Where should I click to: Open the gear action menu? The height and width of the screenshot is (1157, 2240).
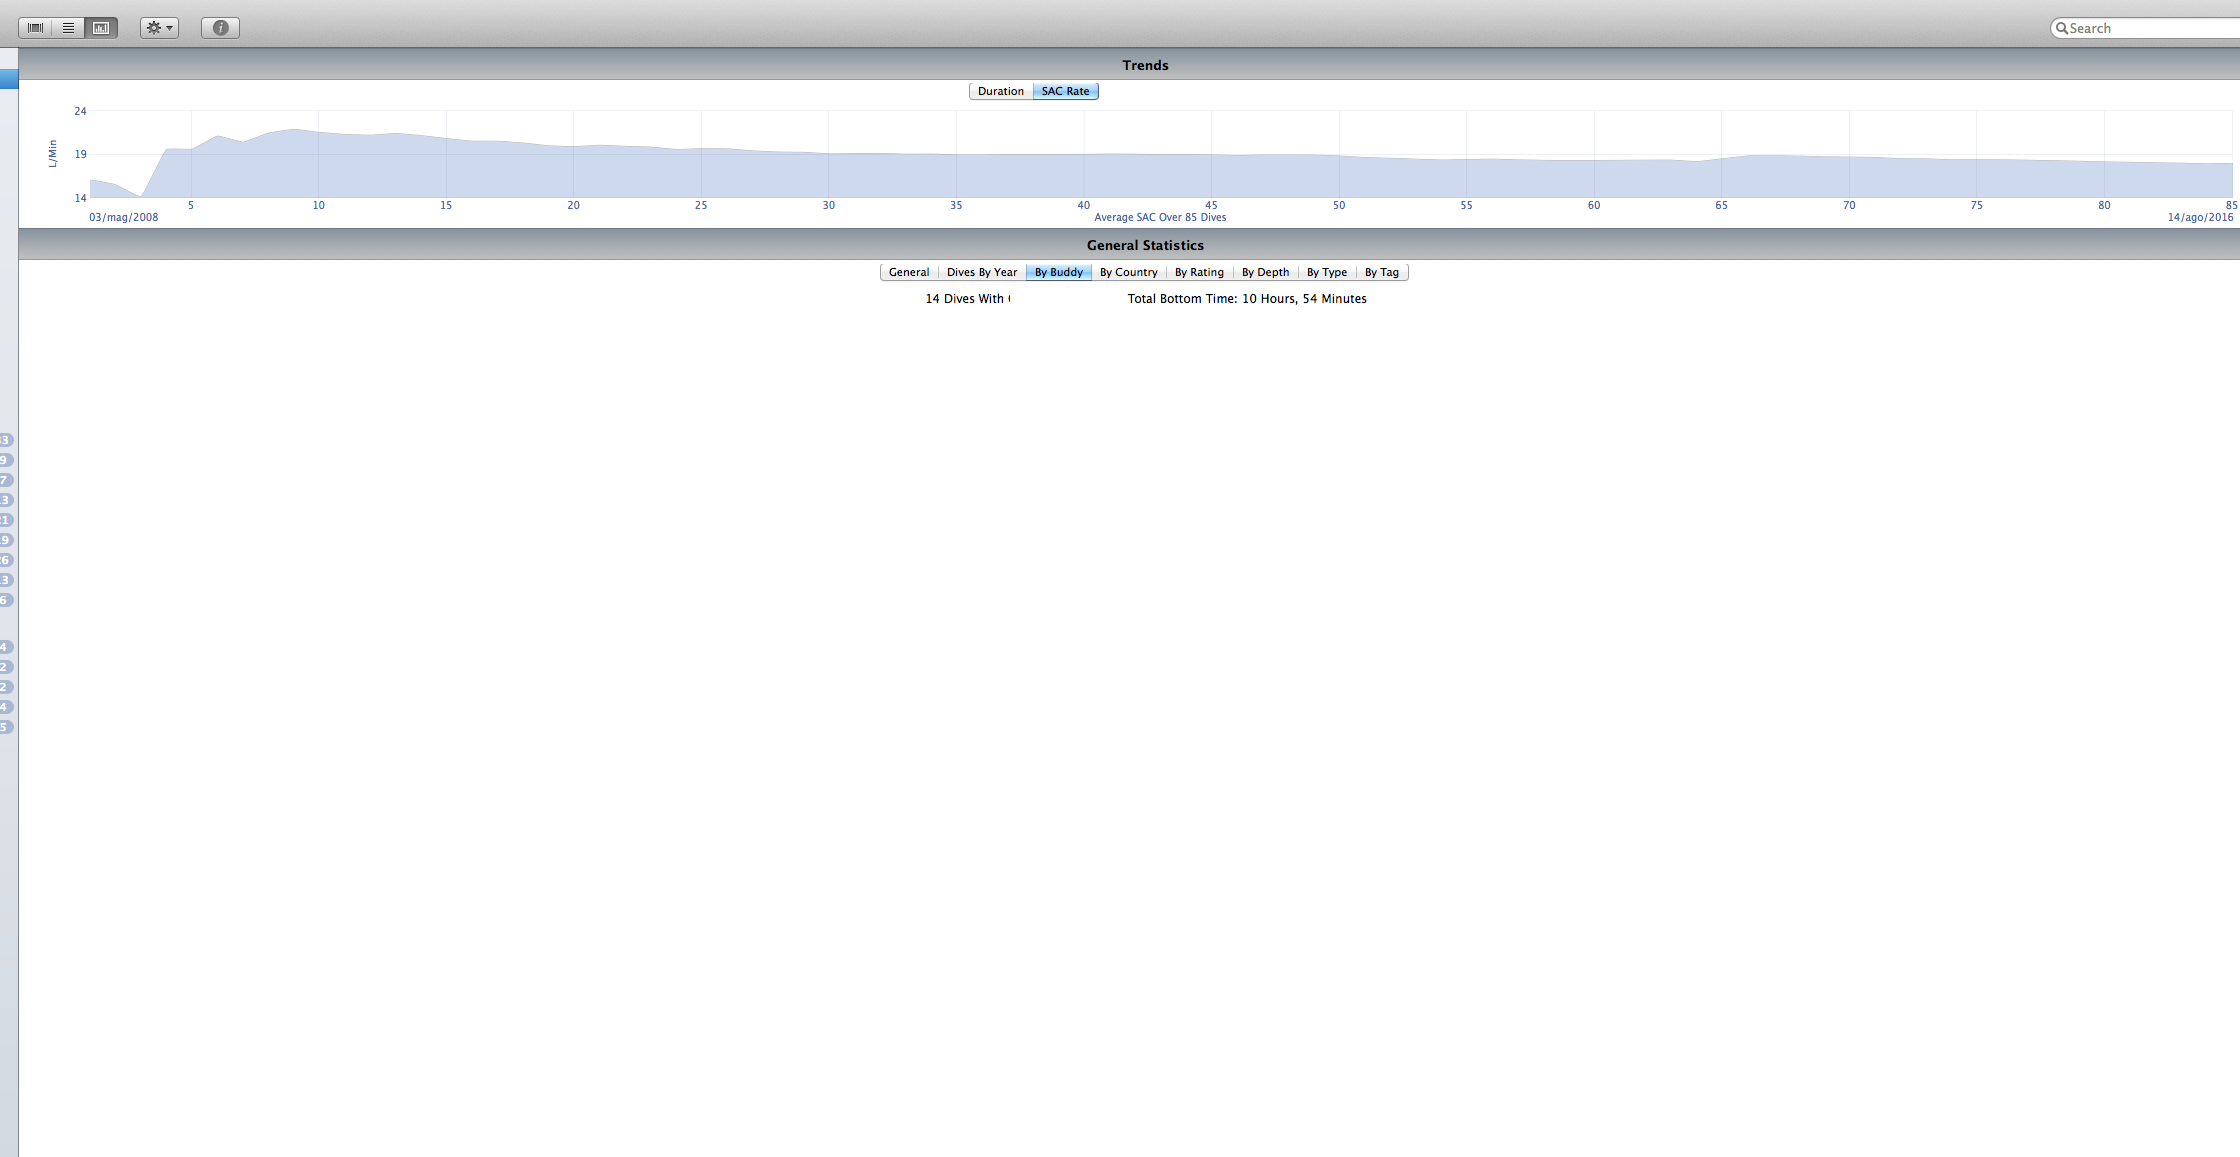point(159,28)
